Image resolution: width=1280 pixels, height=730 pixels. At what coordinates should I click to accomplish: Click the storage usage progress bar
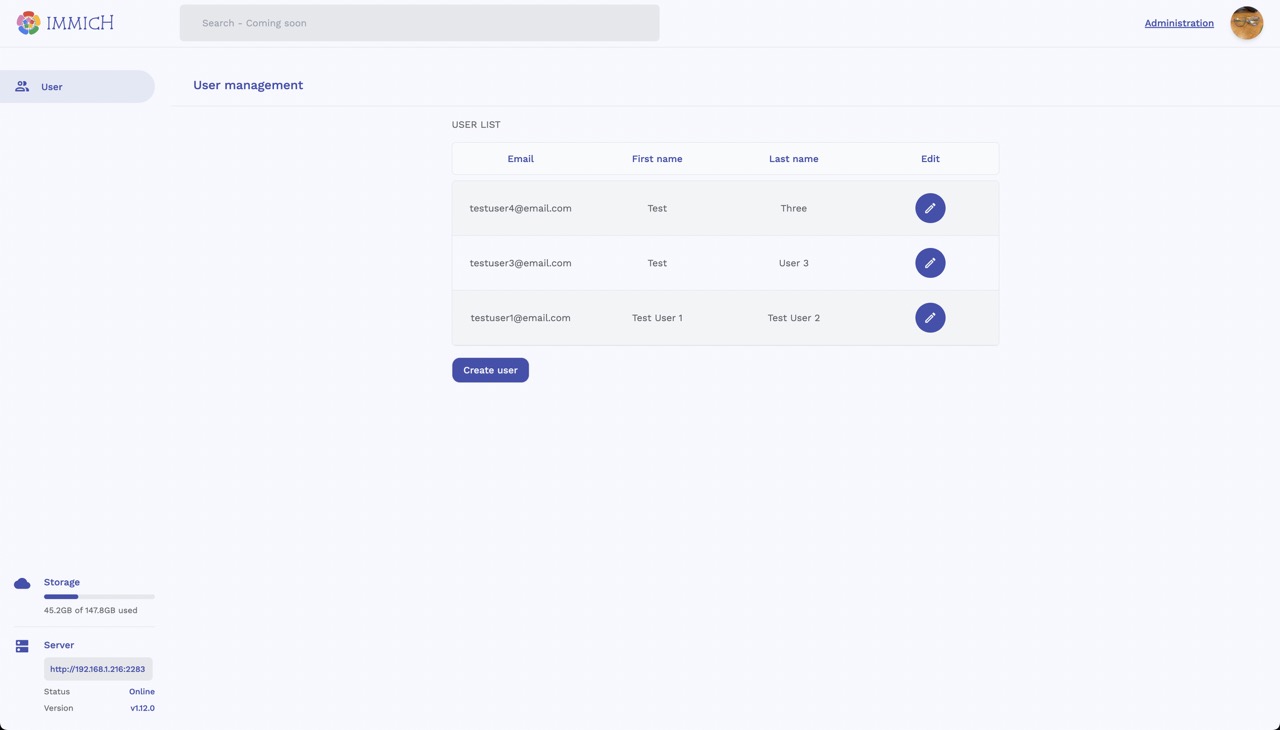[x=98, y=596]
